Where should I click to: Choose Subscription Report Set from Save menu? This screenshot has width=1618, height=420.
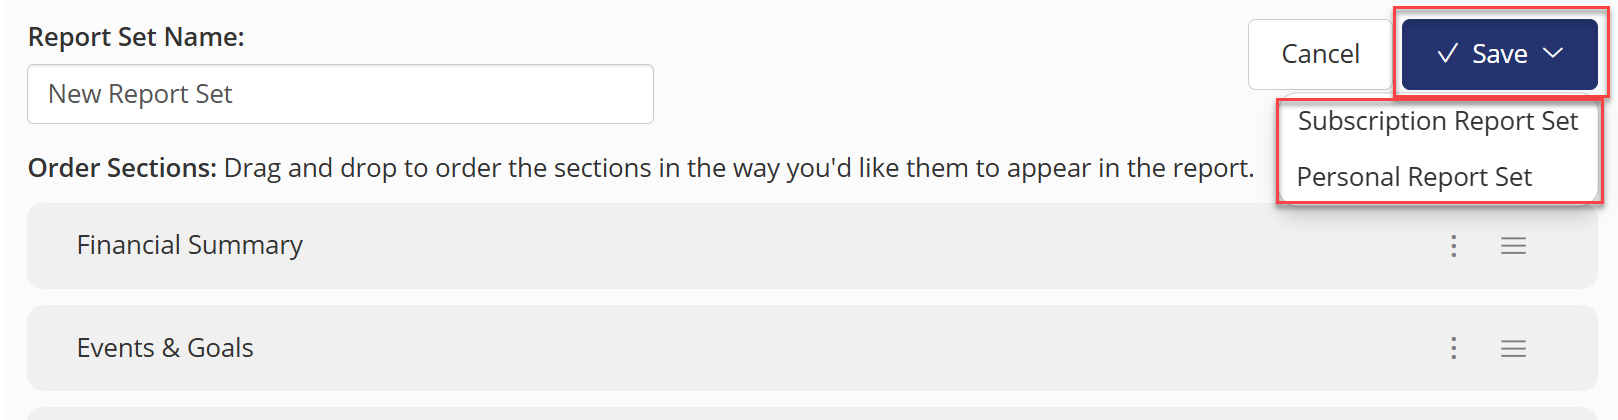pos(1437,121)
